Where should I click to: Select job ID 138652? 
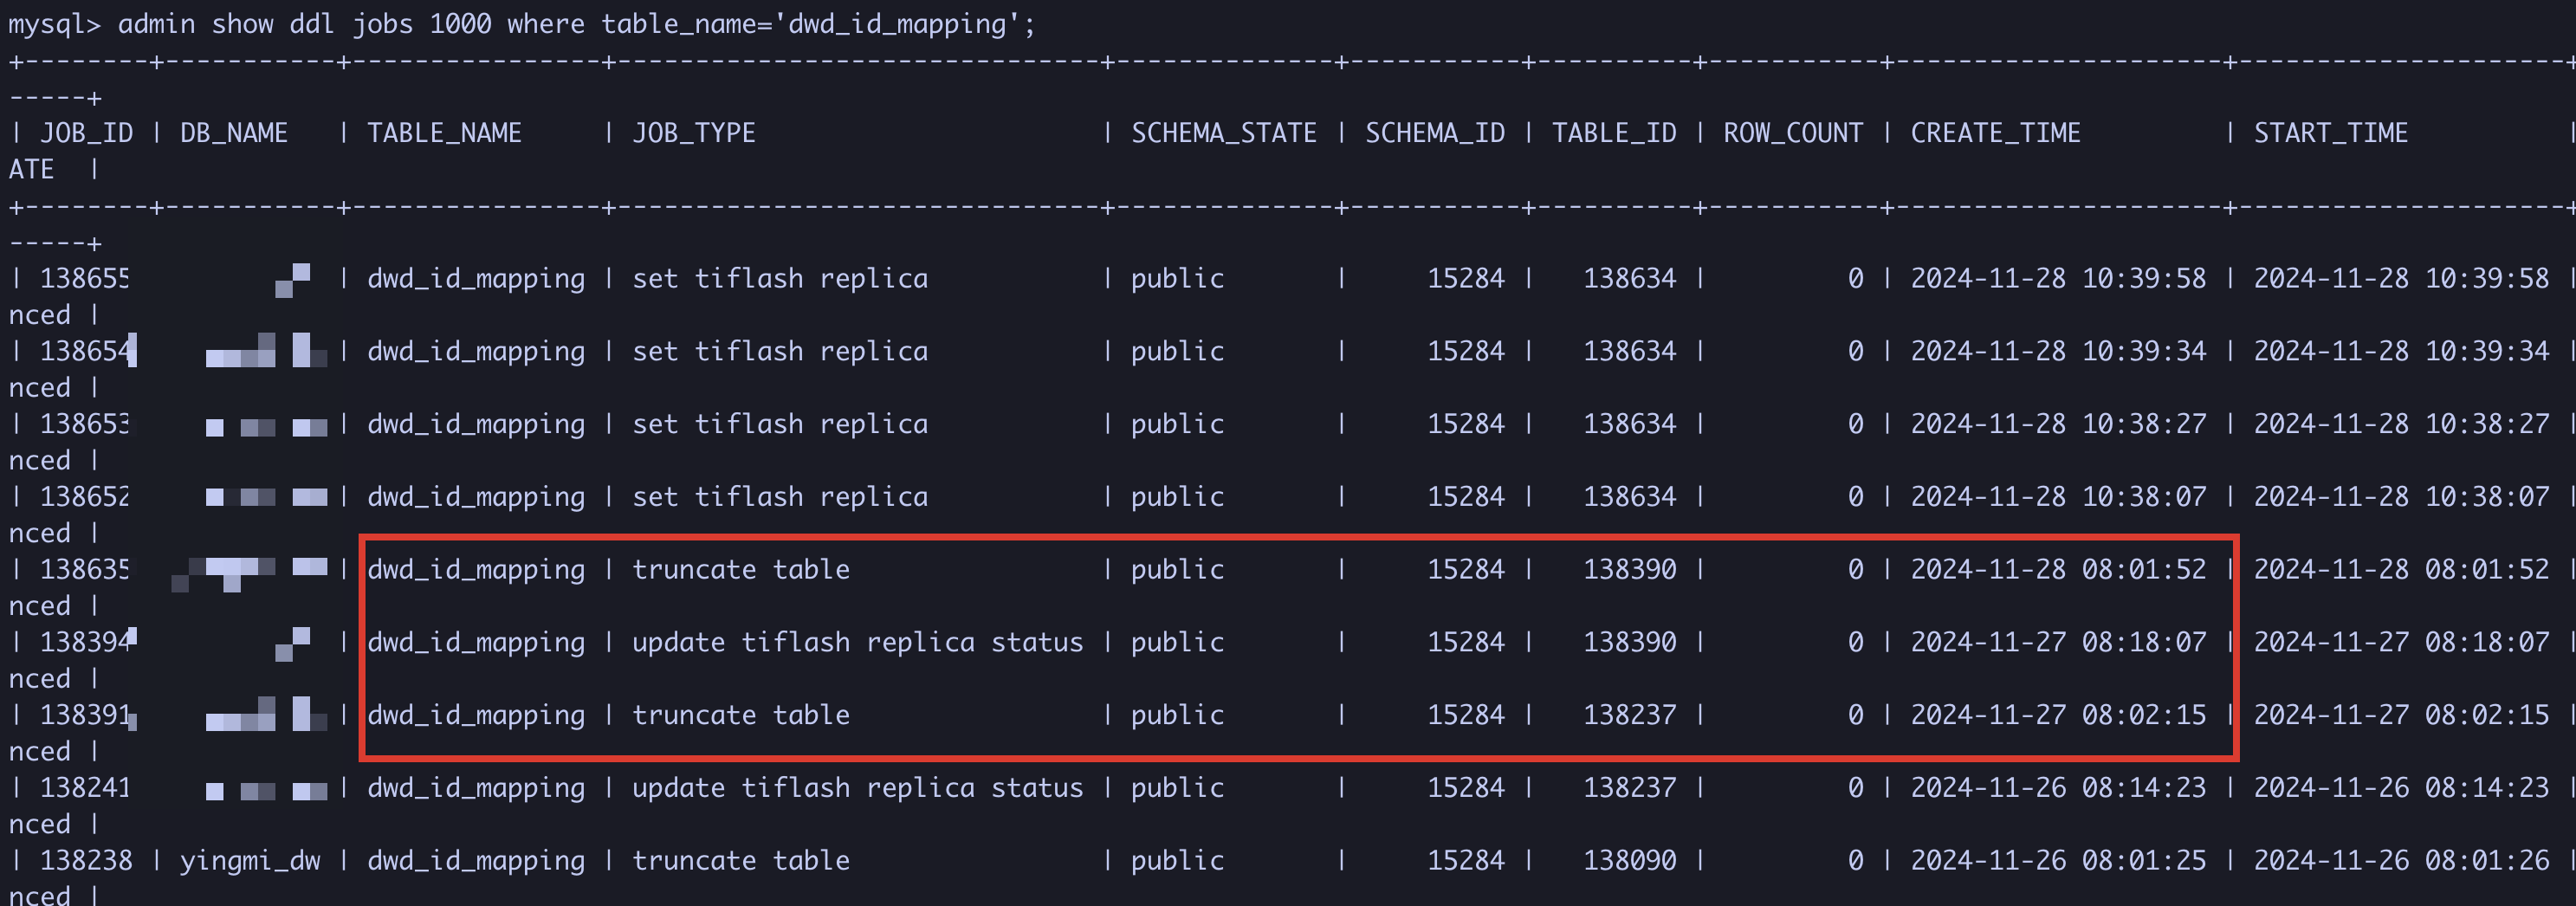point(85,497)
